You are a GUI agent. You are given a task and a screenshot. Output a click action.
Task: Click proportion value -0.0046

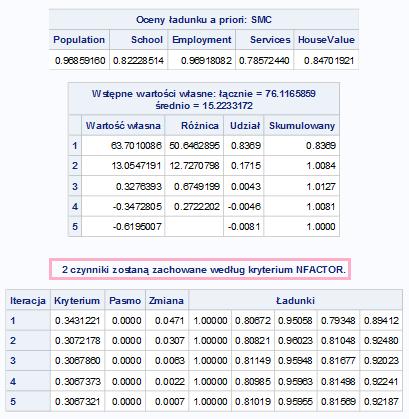tap(245, 206)
